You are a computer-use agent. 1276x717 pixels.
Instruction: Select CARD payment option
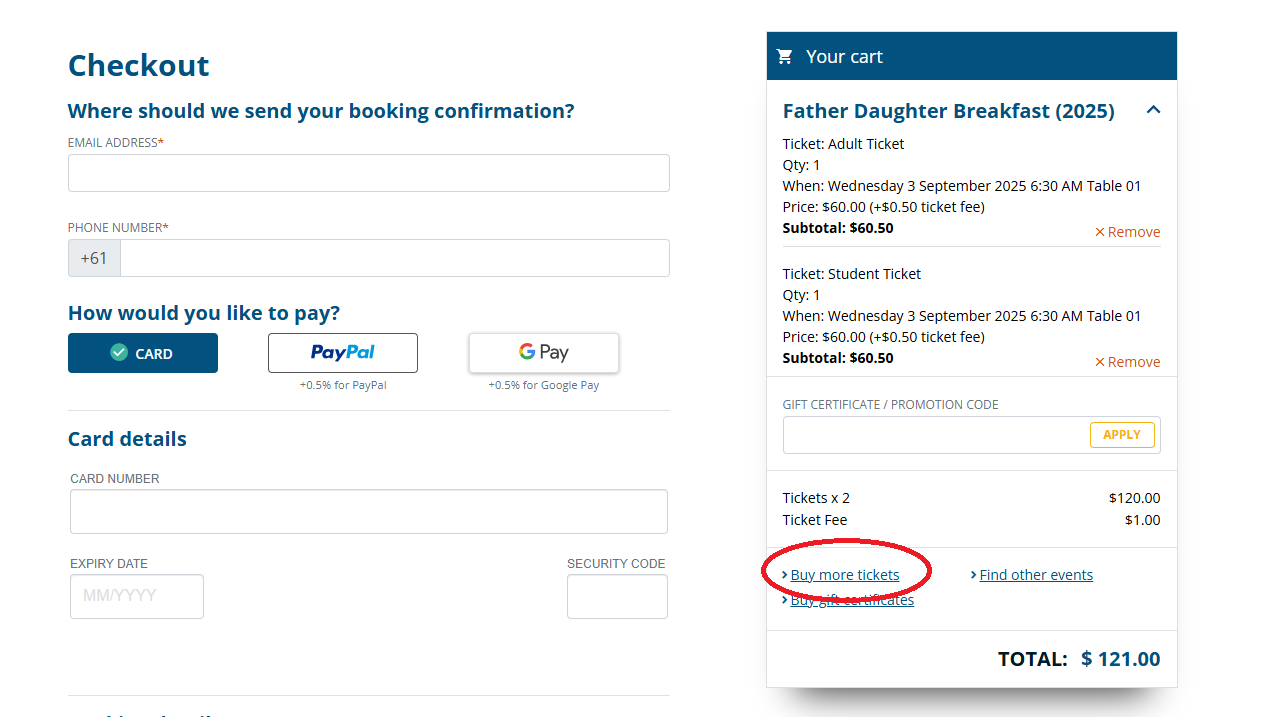click(x=143, y=353)
